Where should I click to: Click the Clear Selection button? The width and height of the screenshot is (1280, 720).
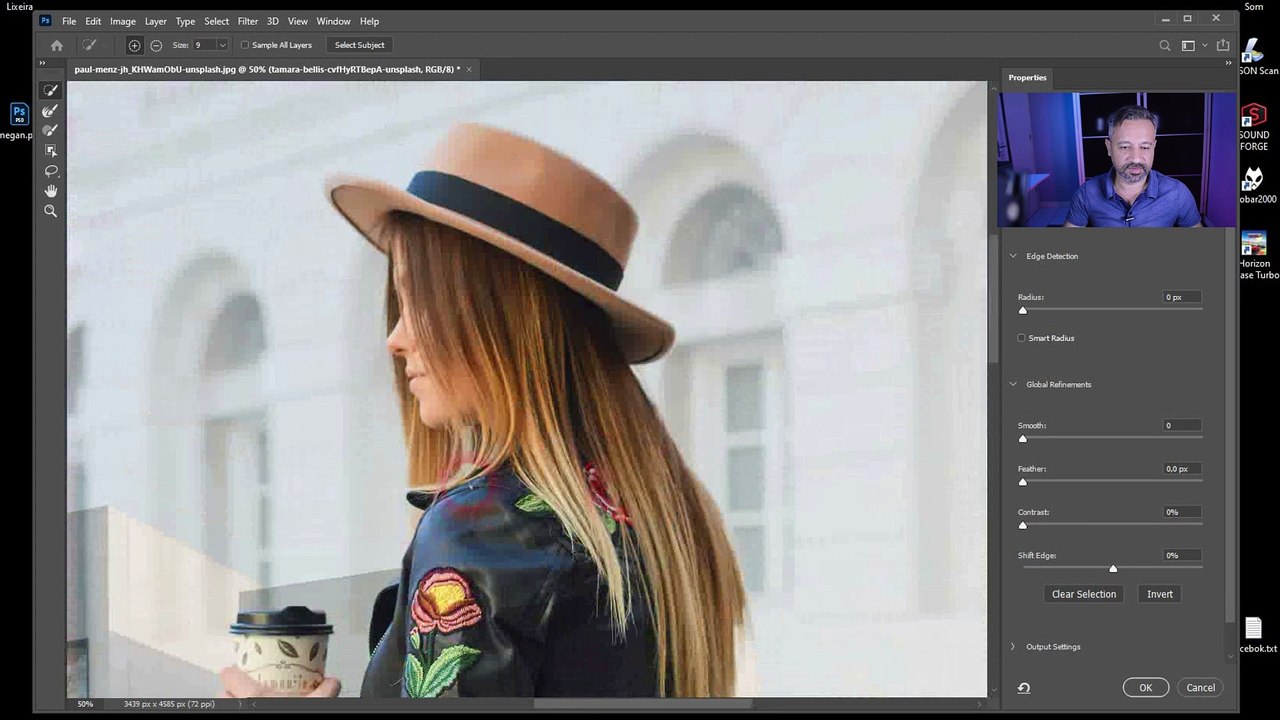pyautogui.click(x=1084, y=594)
